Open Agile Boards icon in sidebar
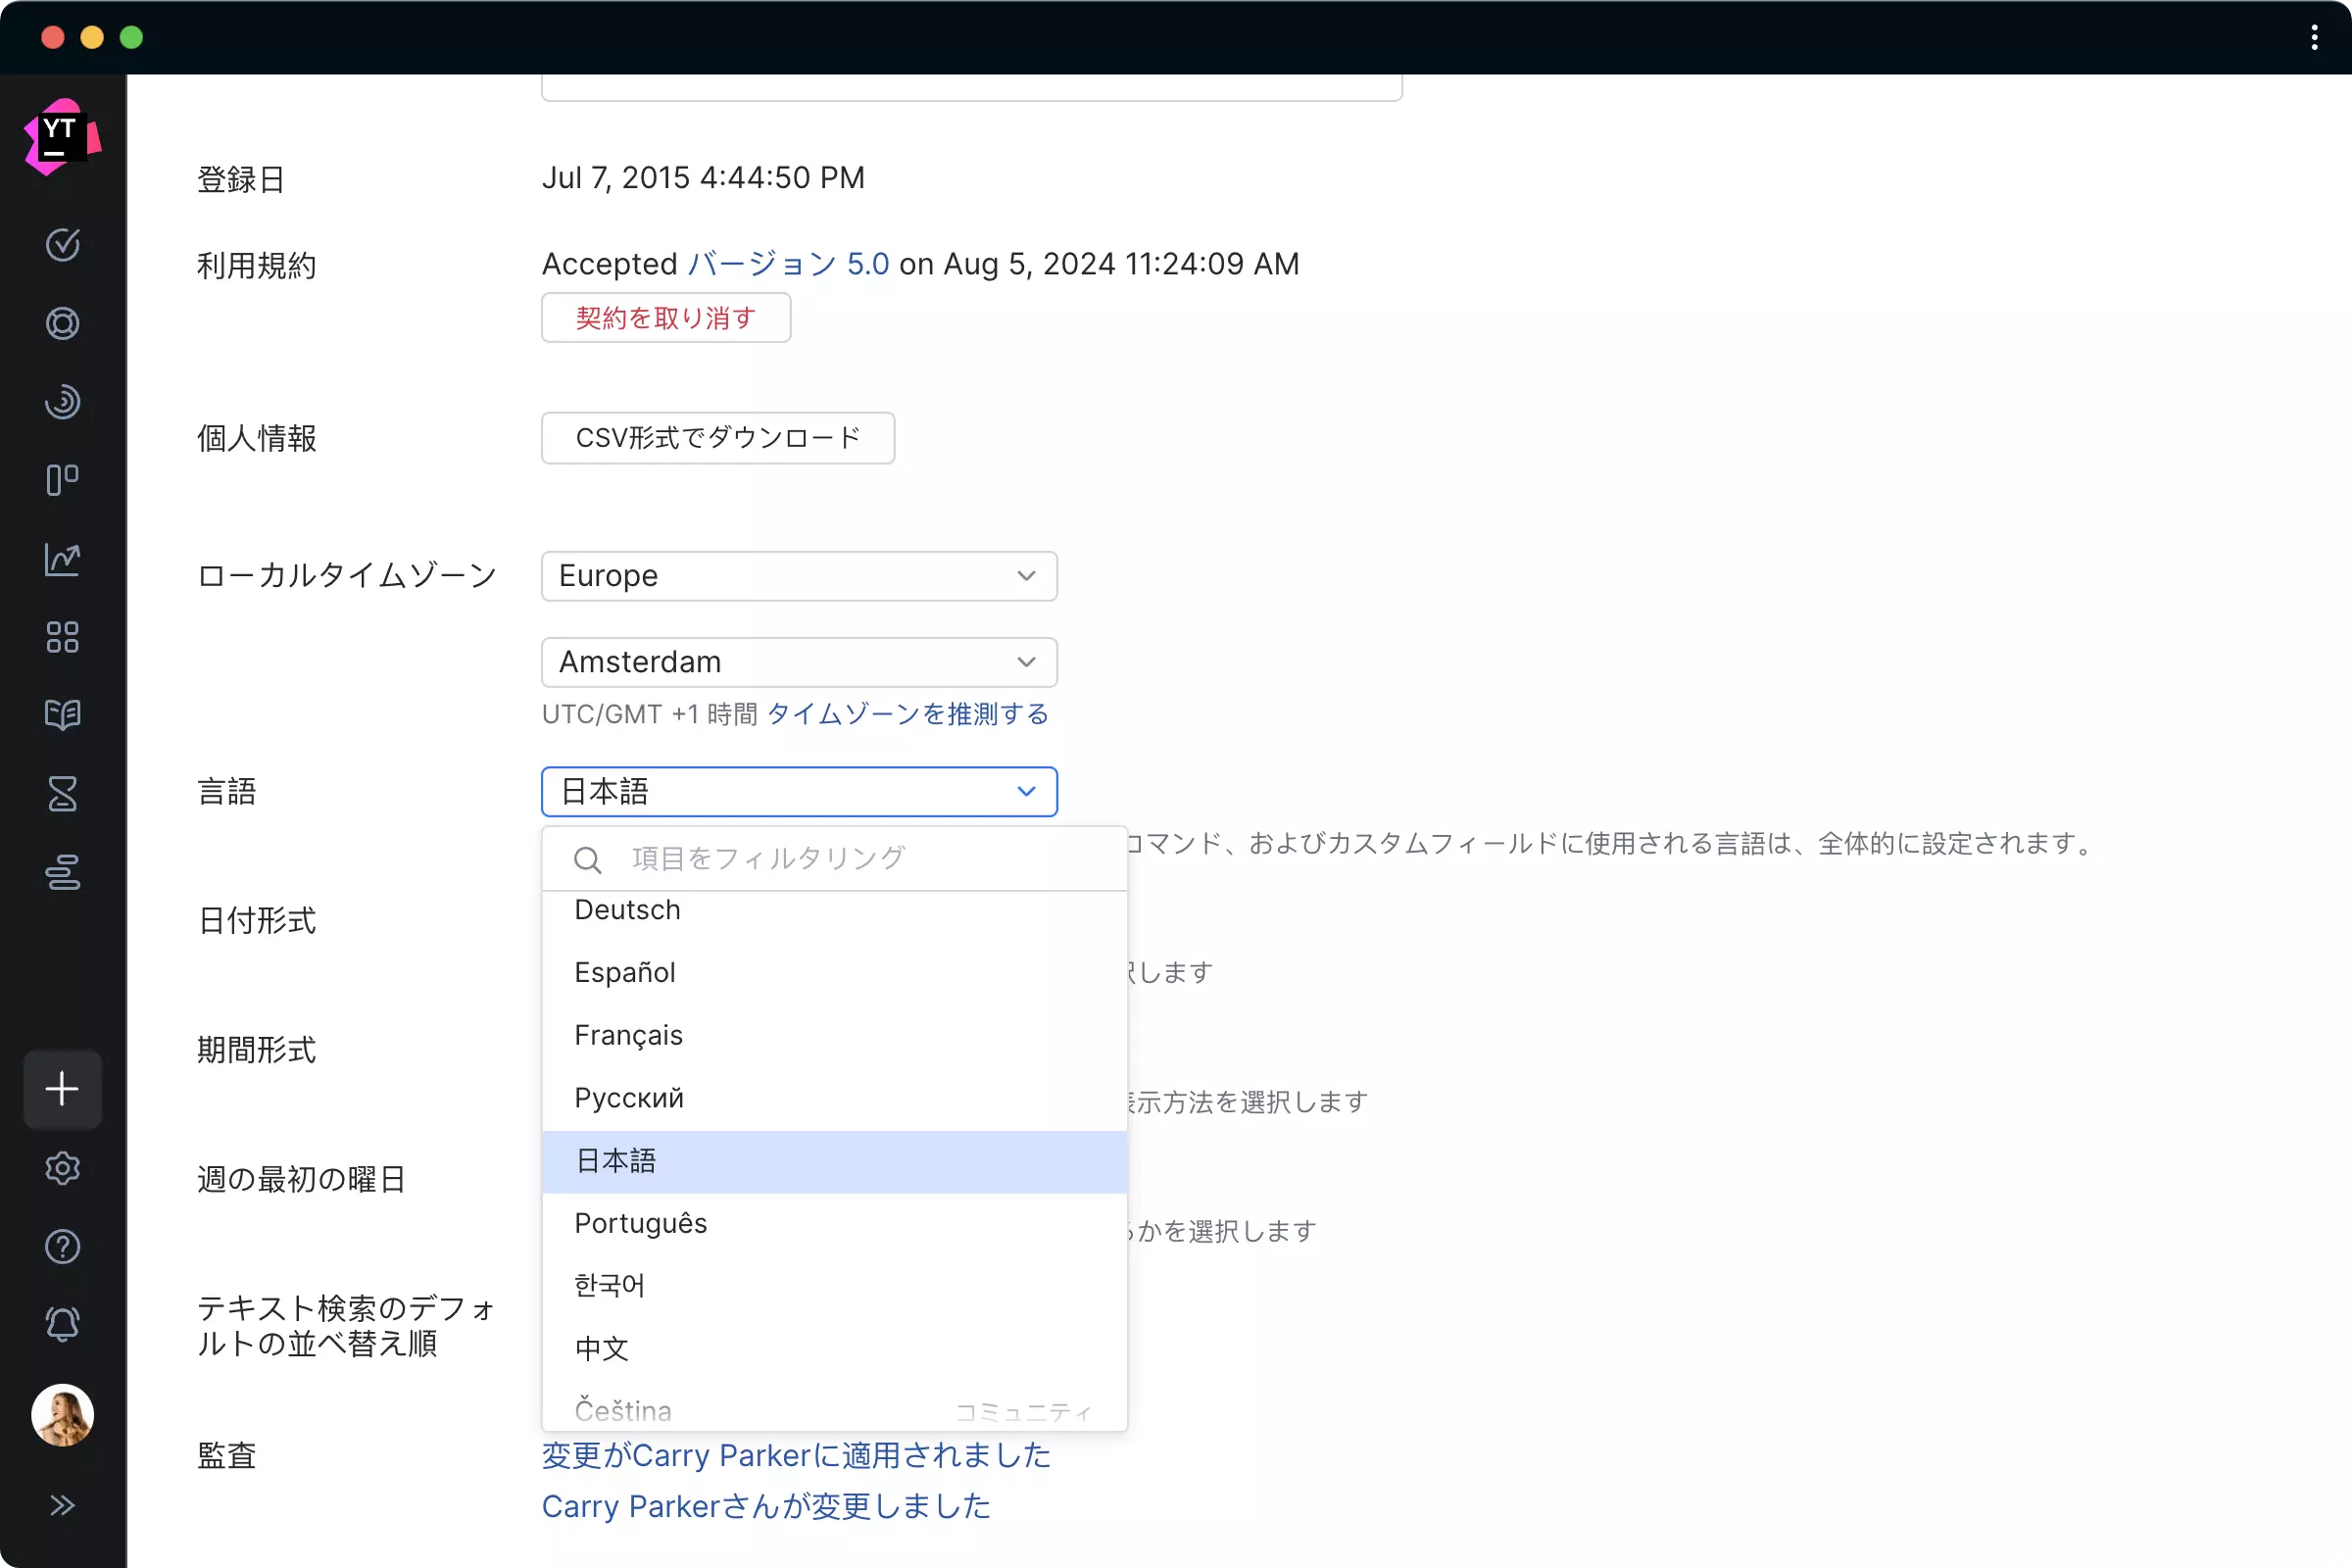The width and height of the screenshot is (2352, 1568). [x=62, y=480]
